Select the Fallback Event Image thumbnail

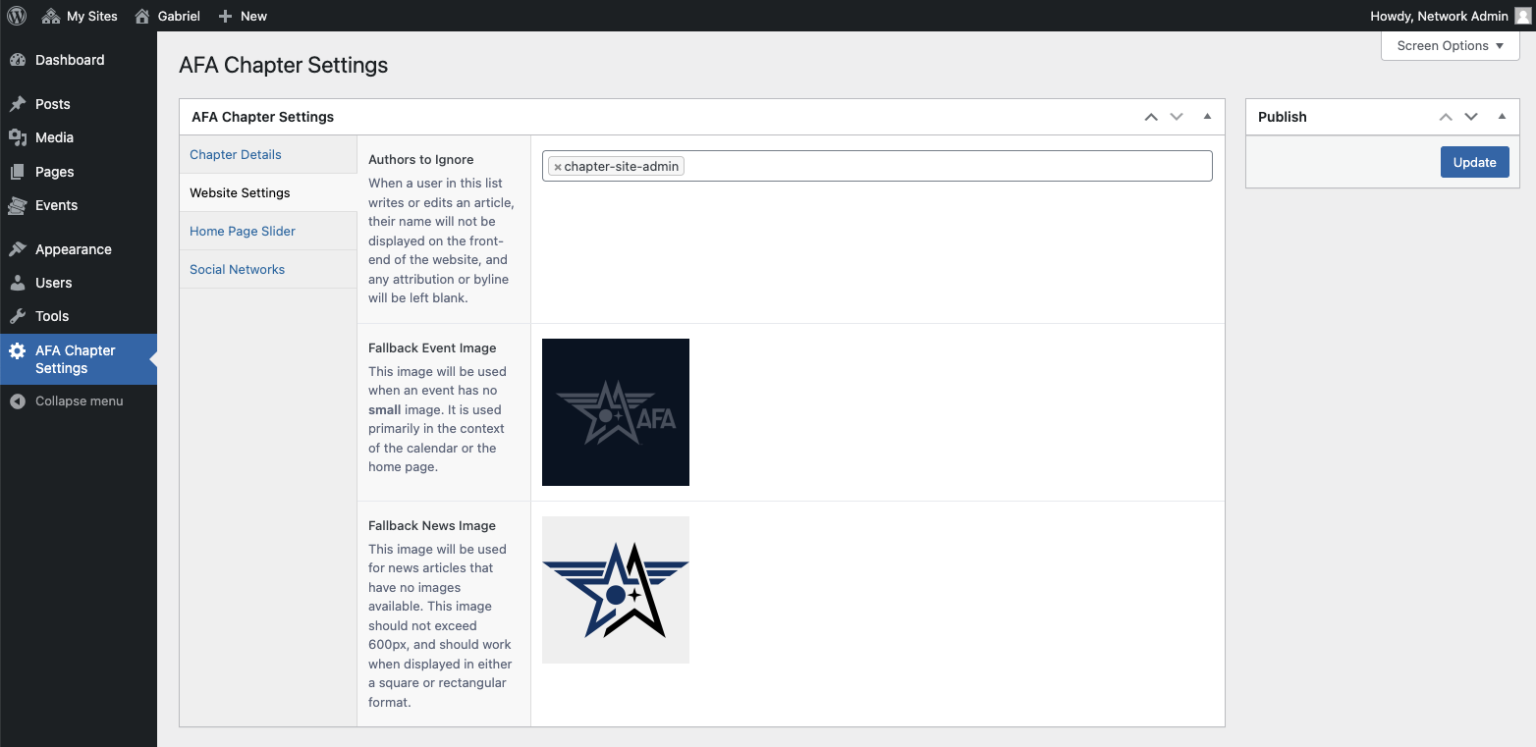(615, 412)
